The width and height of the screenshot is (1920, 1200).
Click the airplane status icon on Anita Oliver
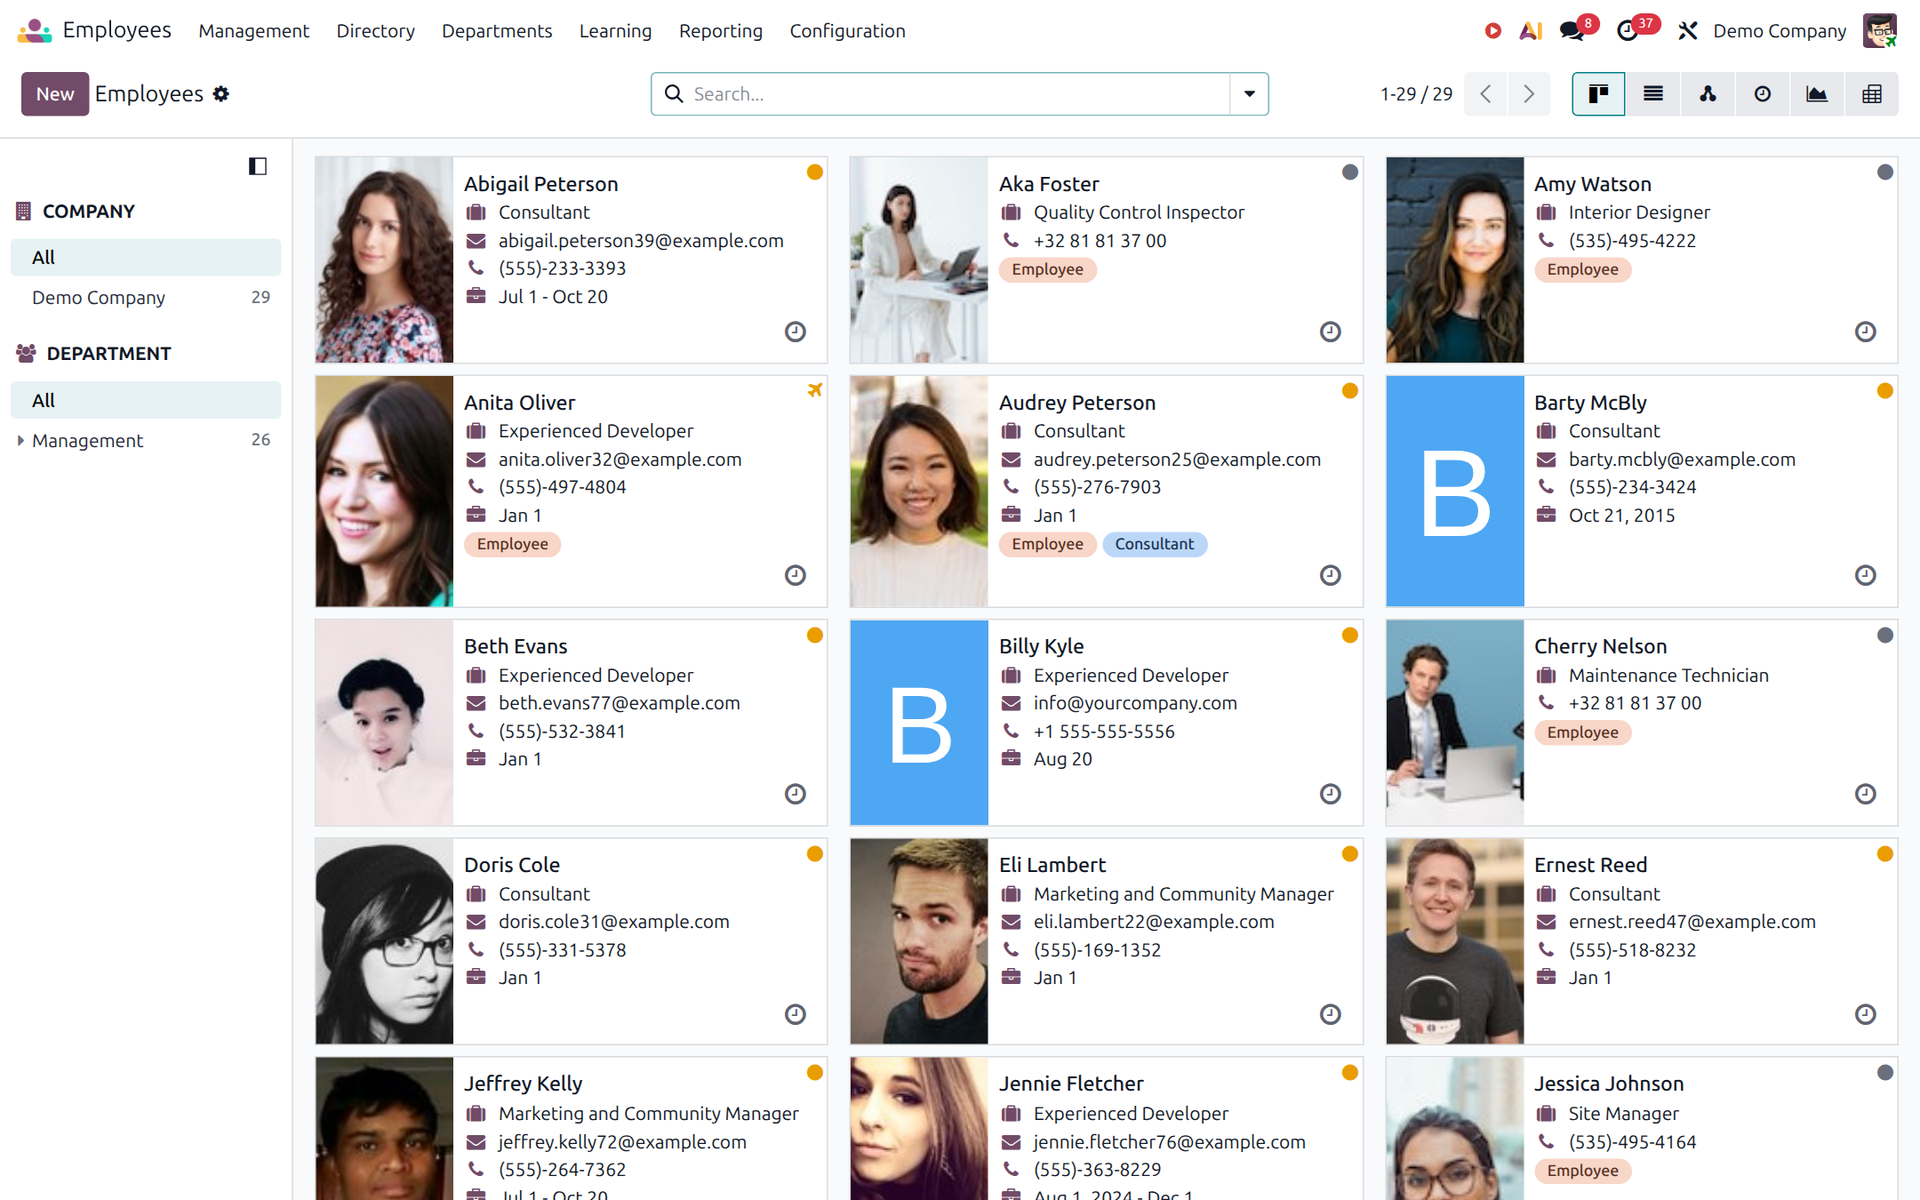coord(815,390)
